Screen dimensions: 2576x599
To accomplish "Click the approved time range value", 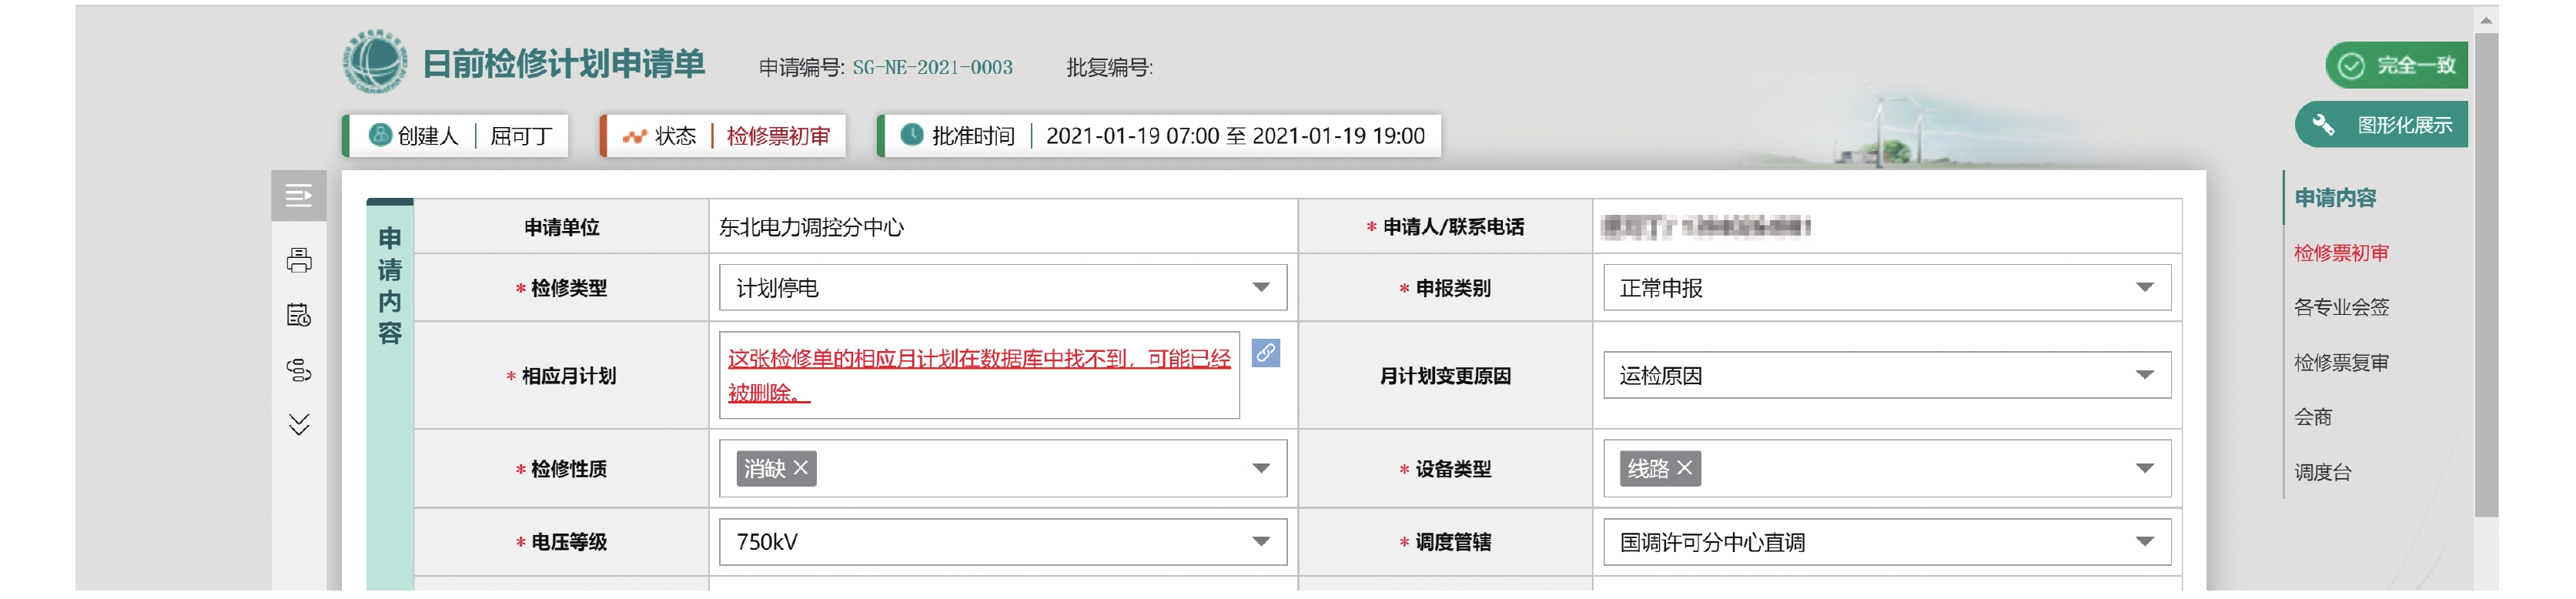I will tap(1235, 136).
